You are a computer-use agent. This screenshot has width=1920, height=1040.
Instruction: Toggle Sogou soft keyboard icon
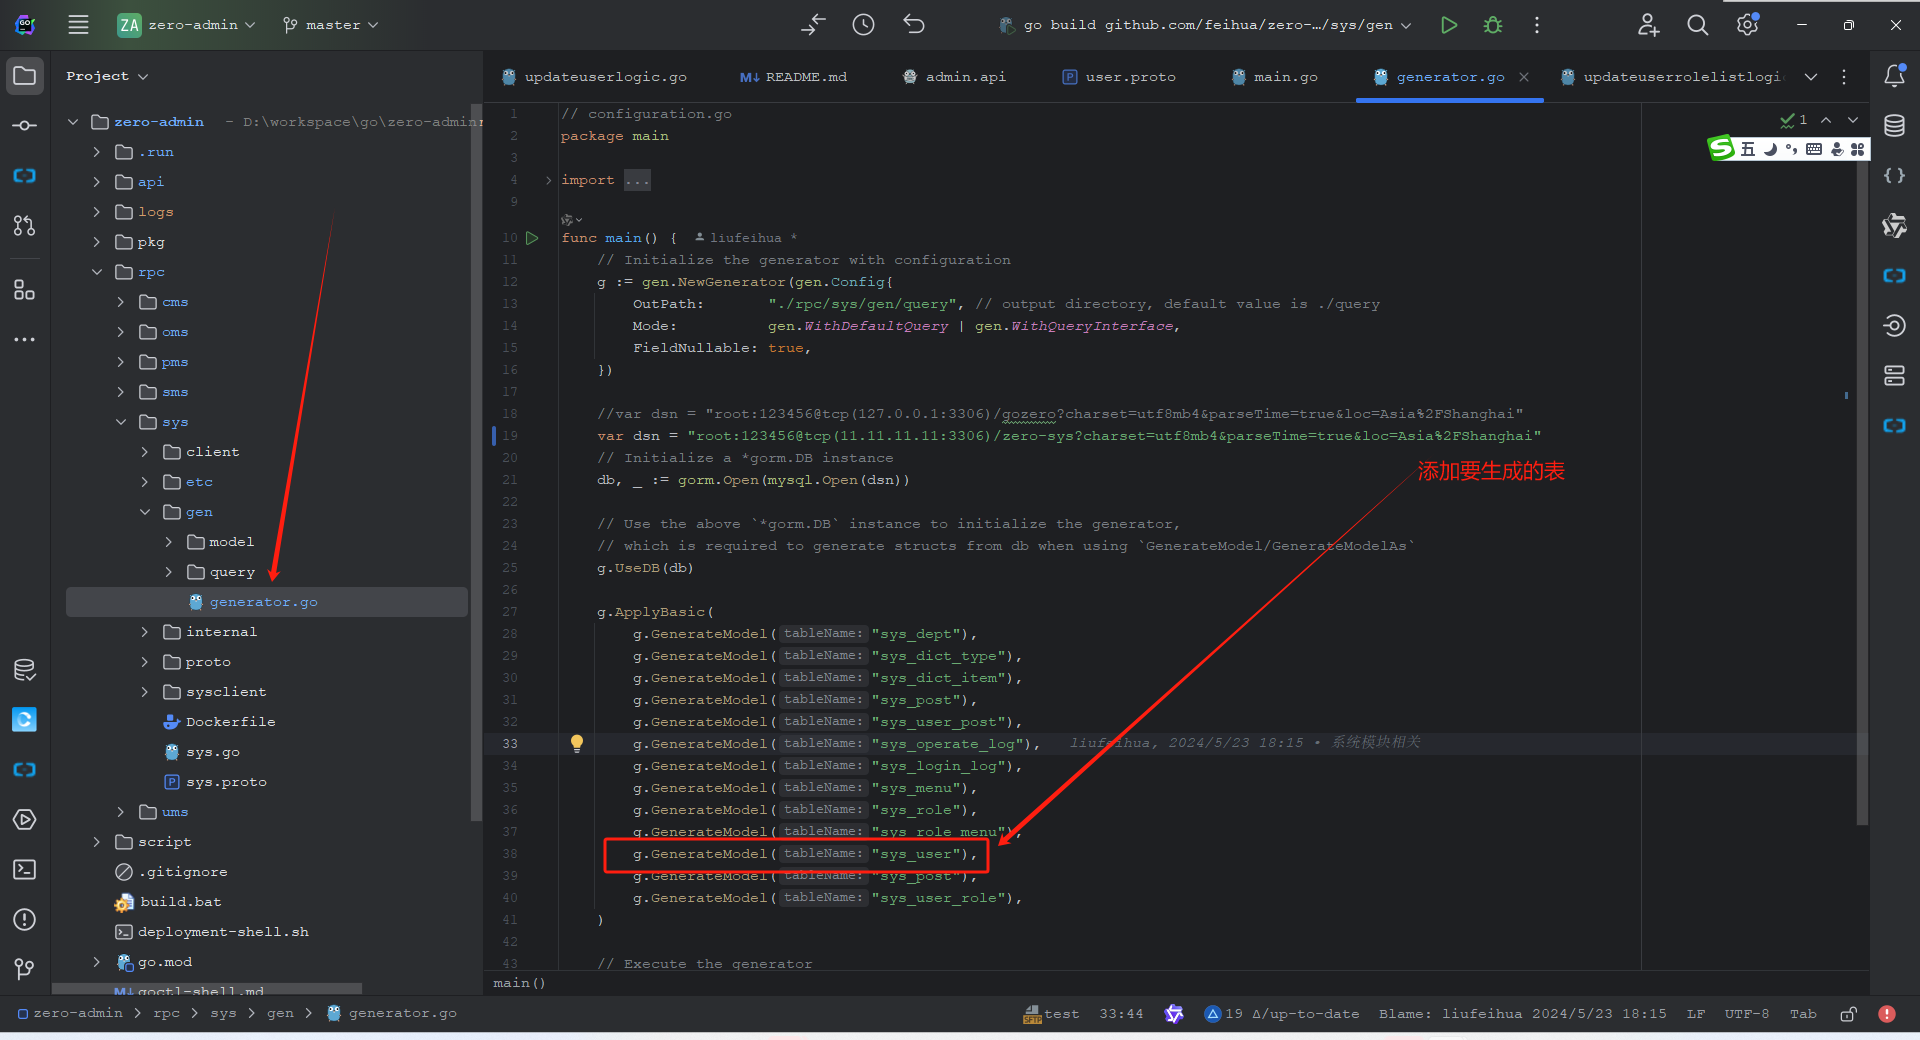click(x=1814, y=149)
